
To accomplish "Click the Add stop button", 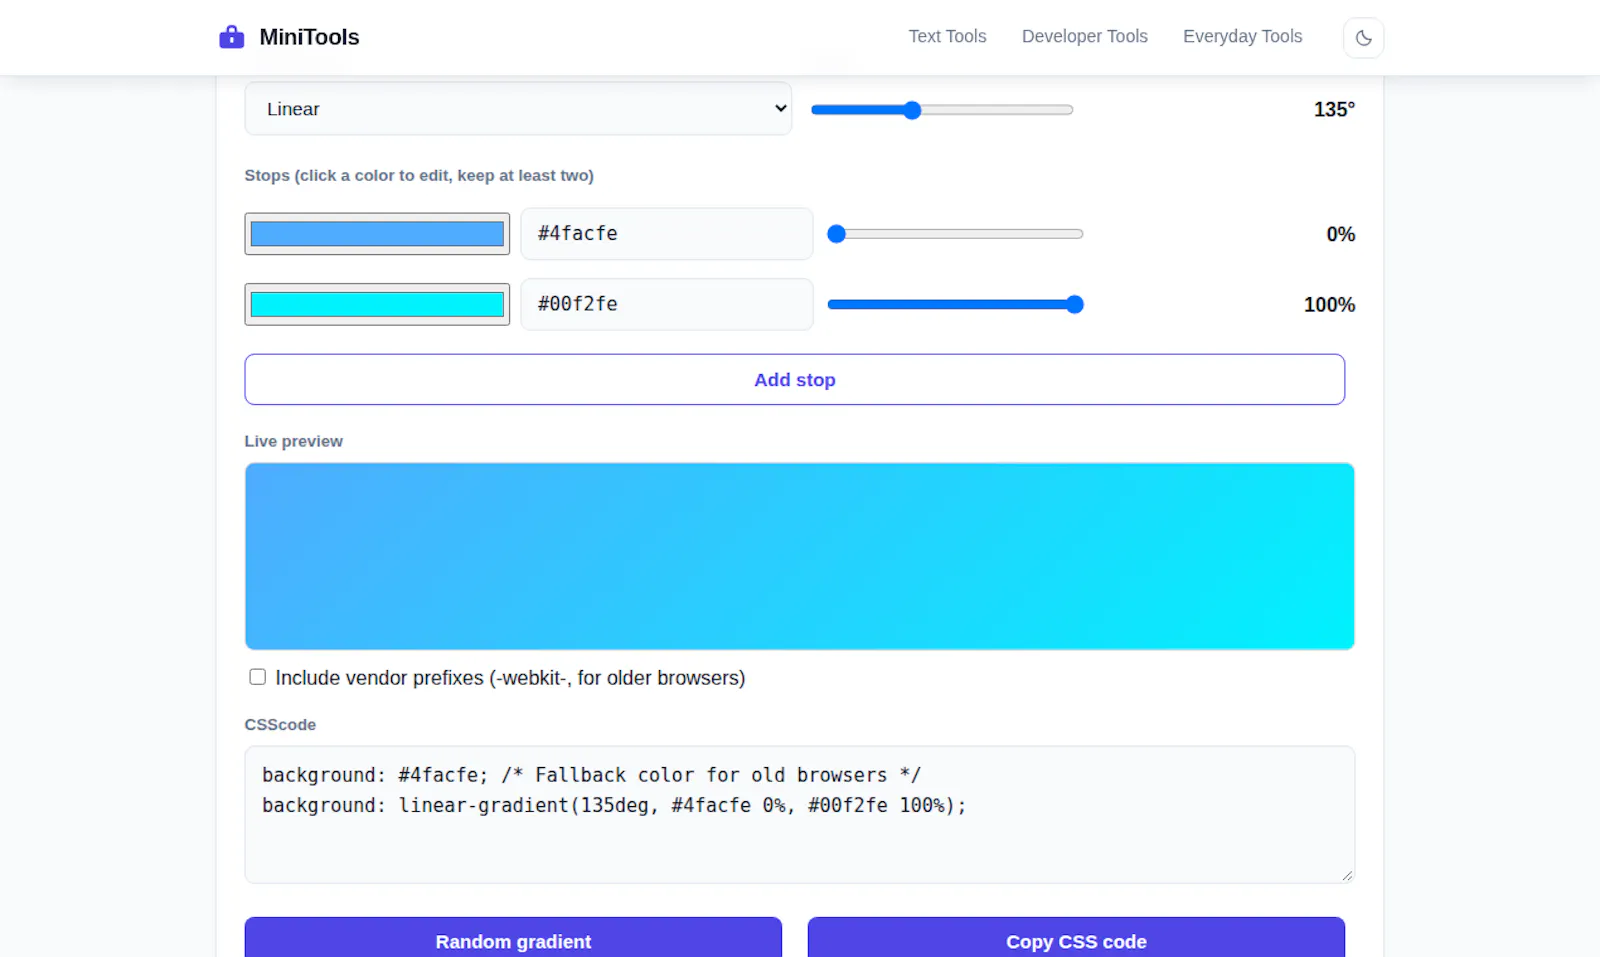I will click(x=795, y=379).
